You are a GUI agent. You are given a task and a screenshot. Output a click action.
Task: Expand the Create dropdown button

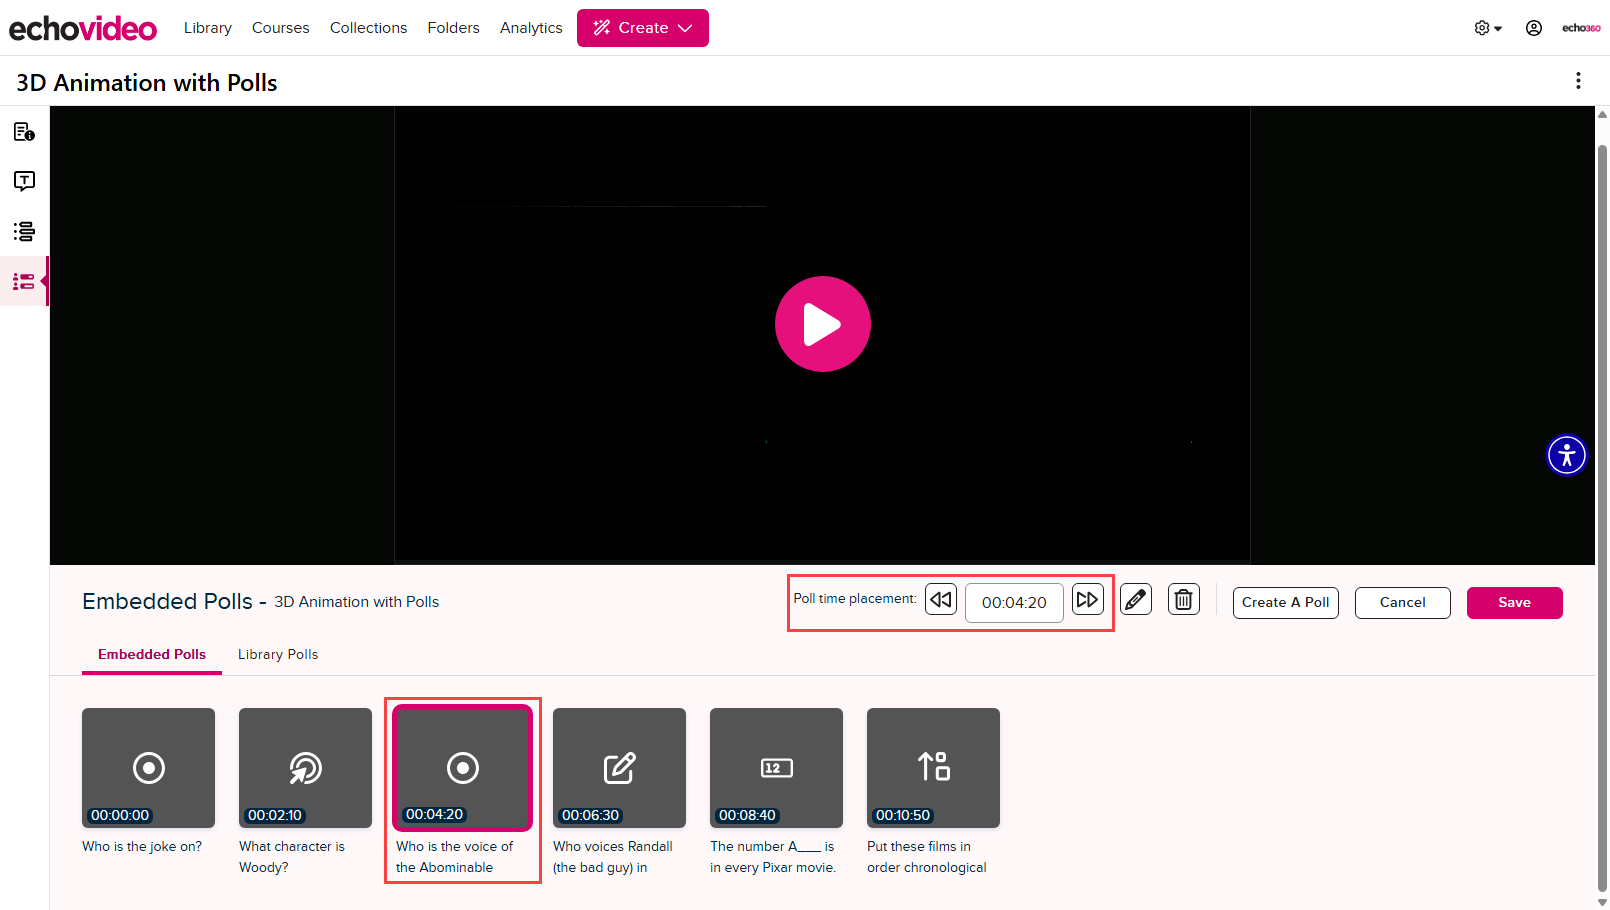pyautogui.click(x=643, y=28)
